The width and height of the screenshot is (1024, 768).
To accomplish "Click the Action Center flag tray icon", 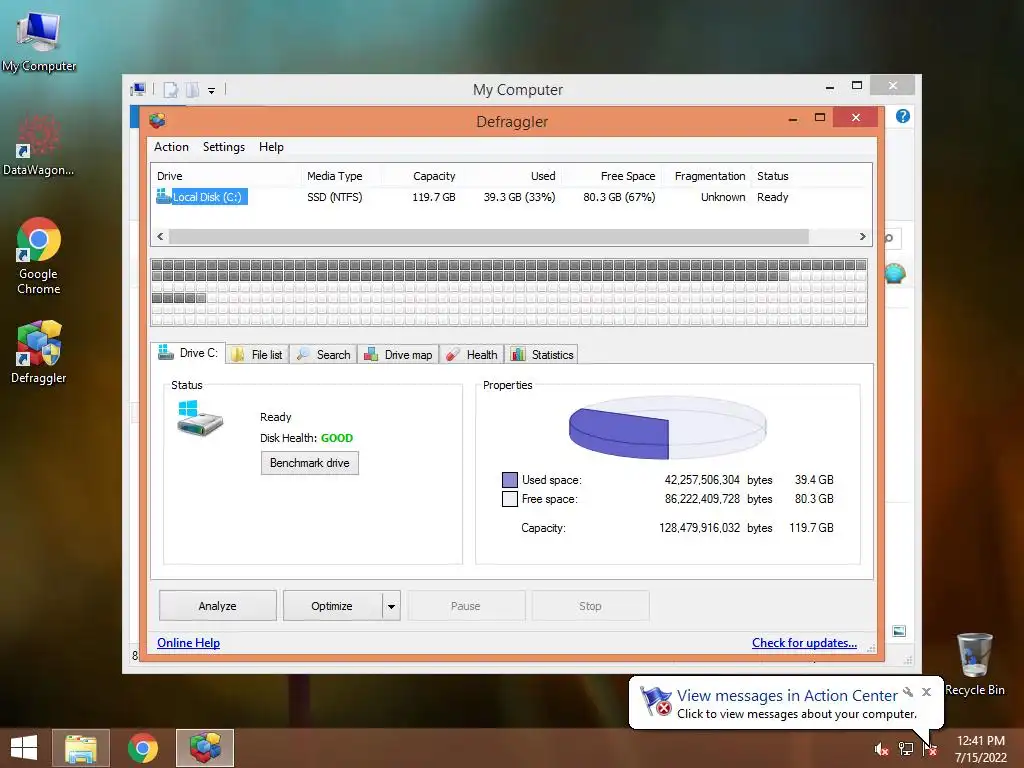I will [929, 749].
